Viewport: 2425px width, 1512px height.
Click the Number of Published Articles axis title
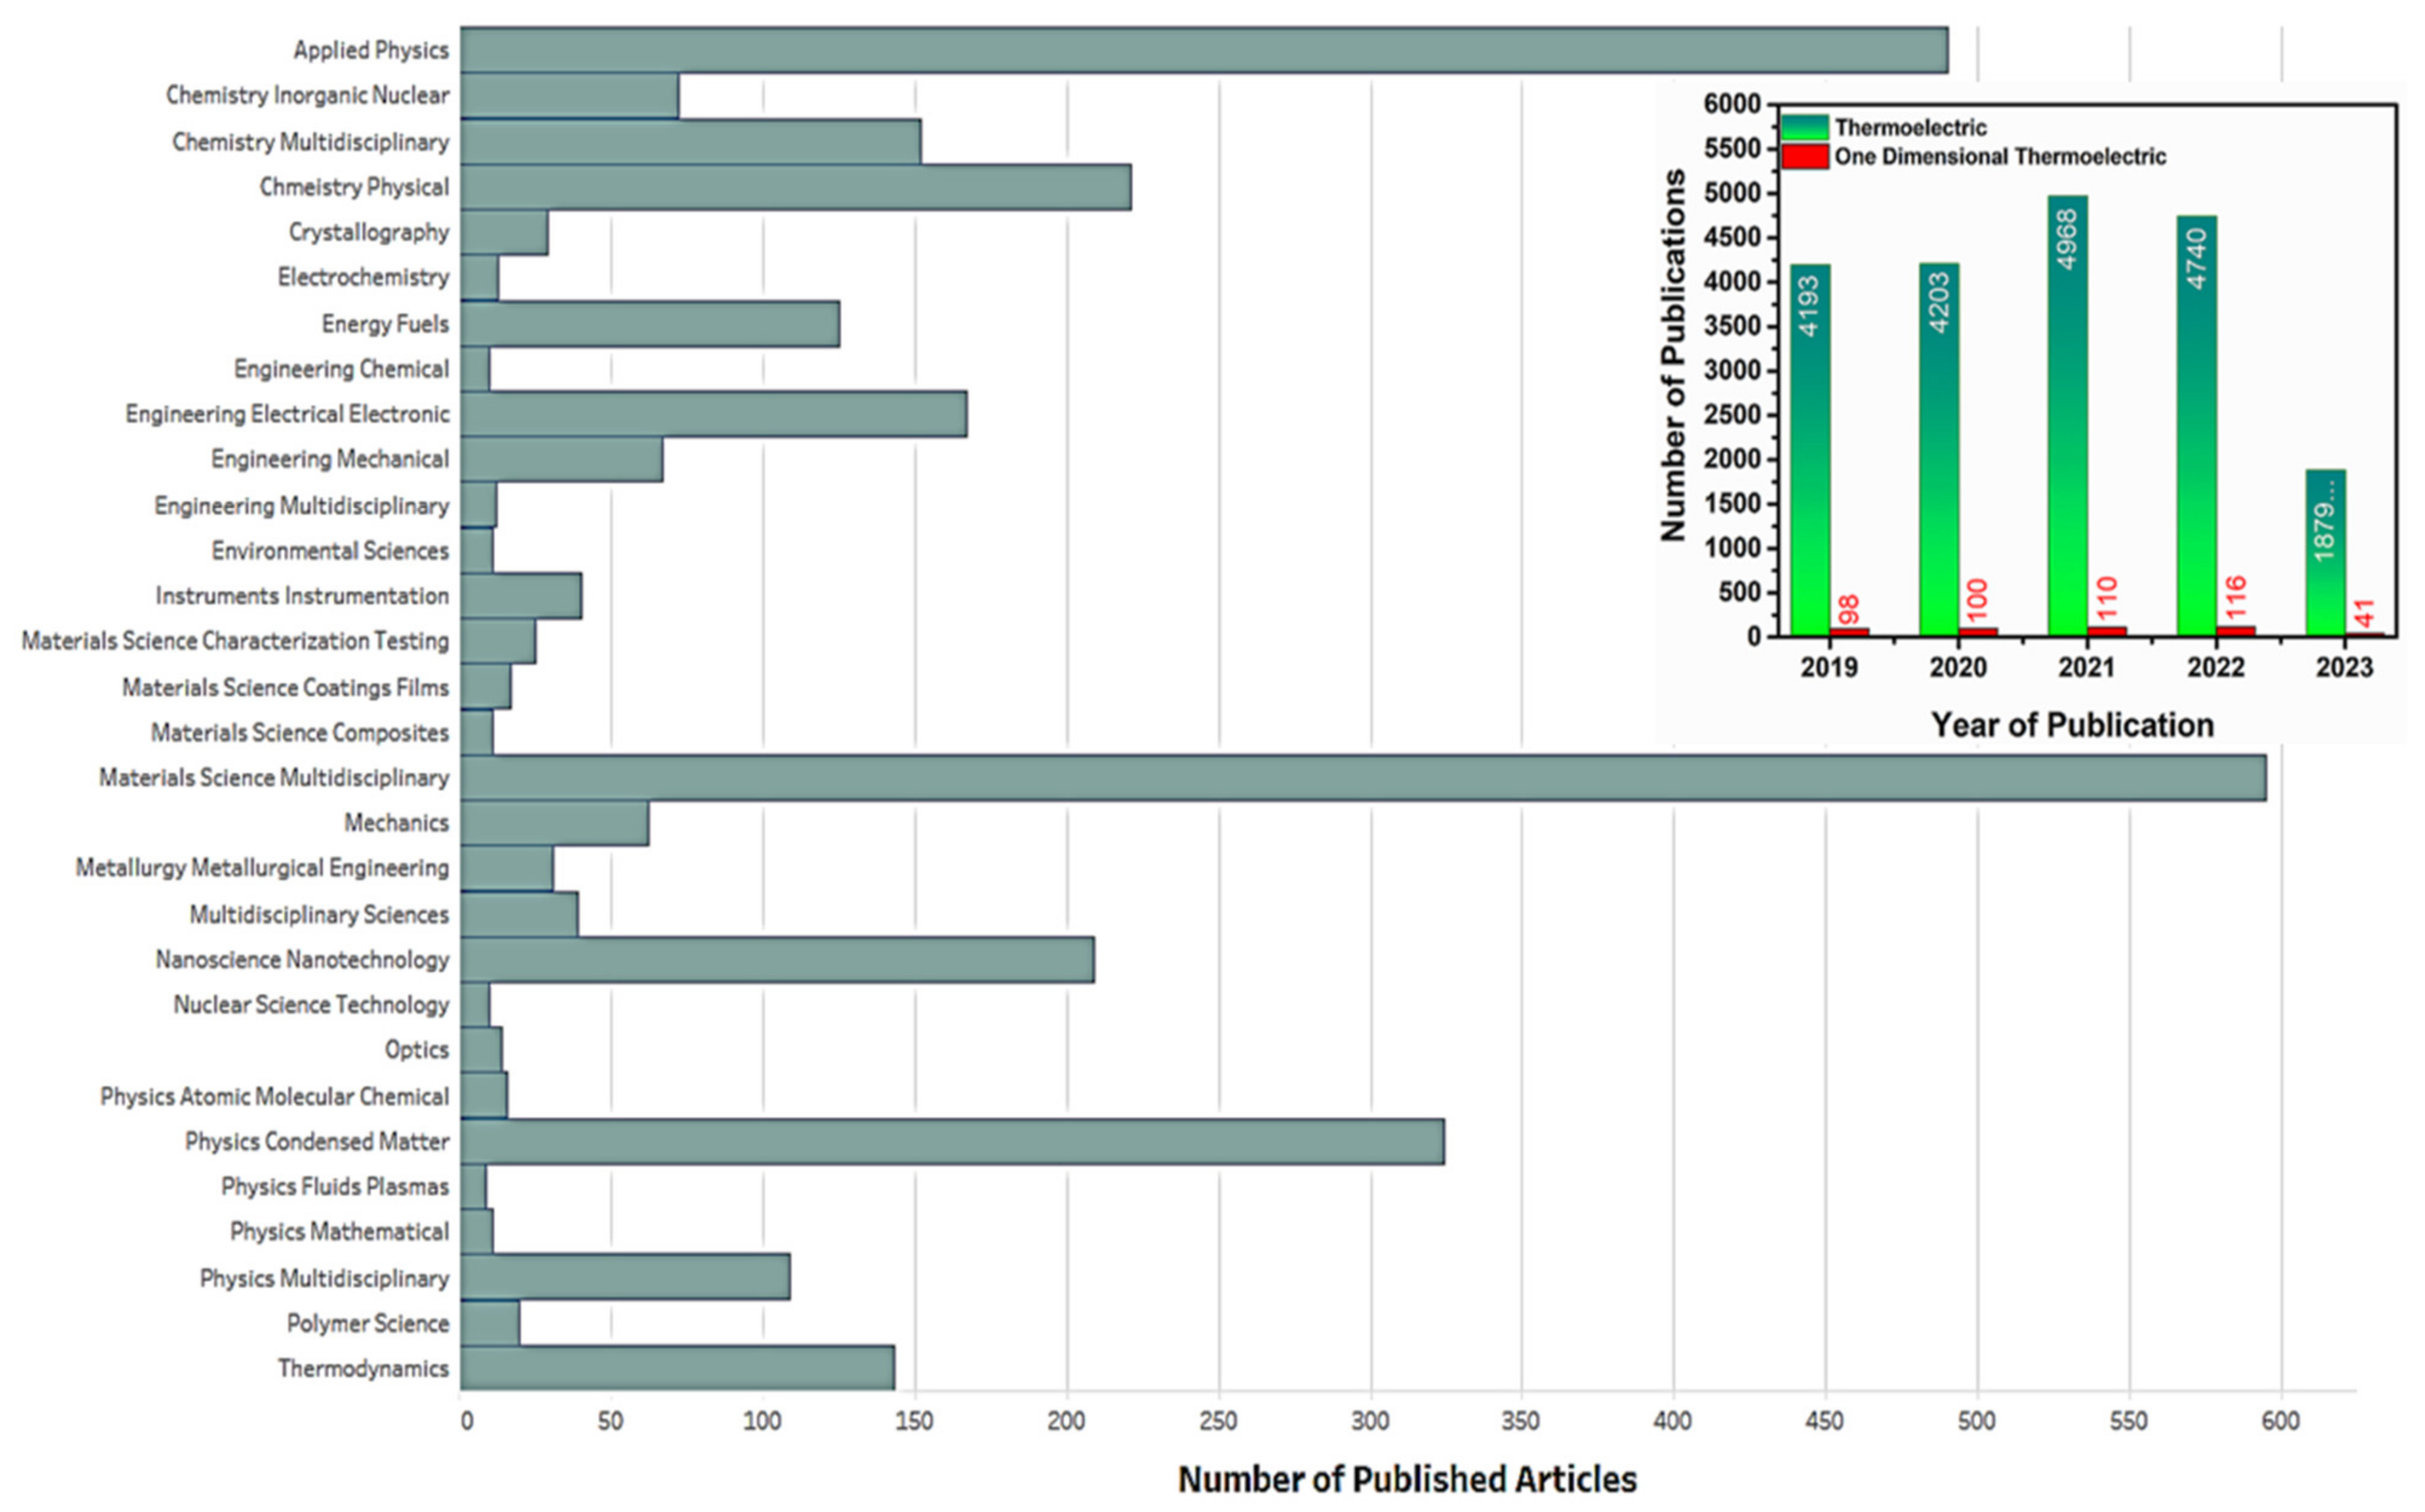point(1407,1479)
